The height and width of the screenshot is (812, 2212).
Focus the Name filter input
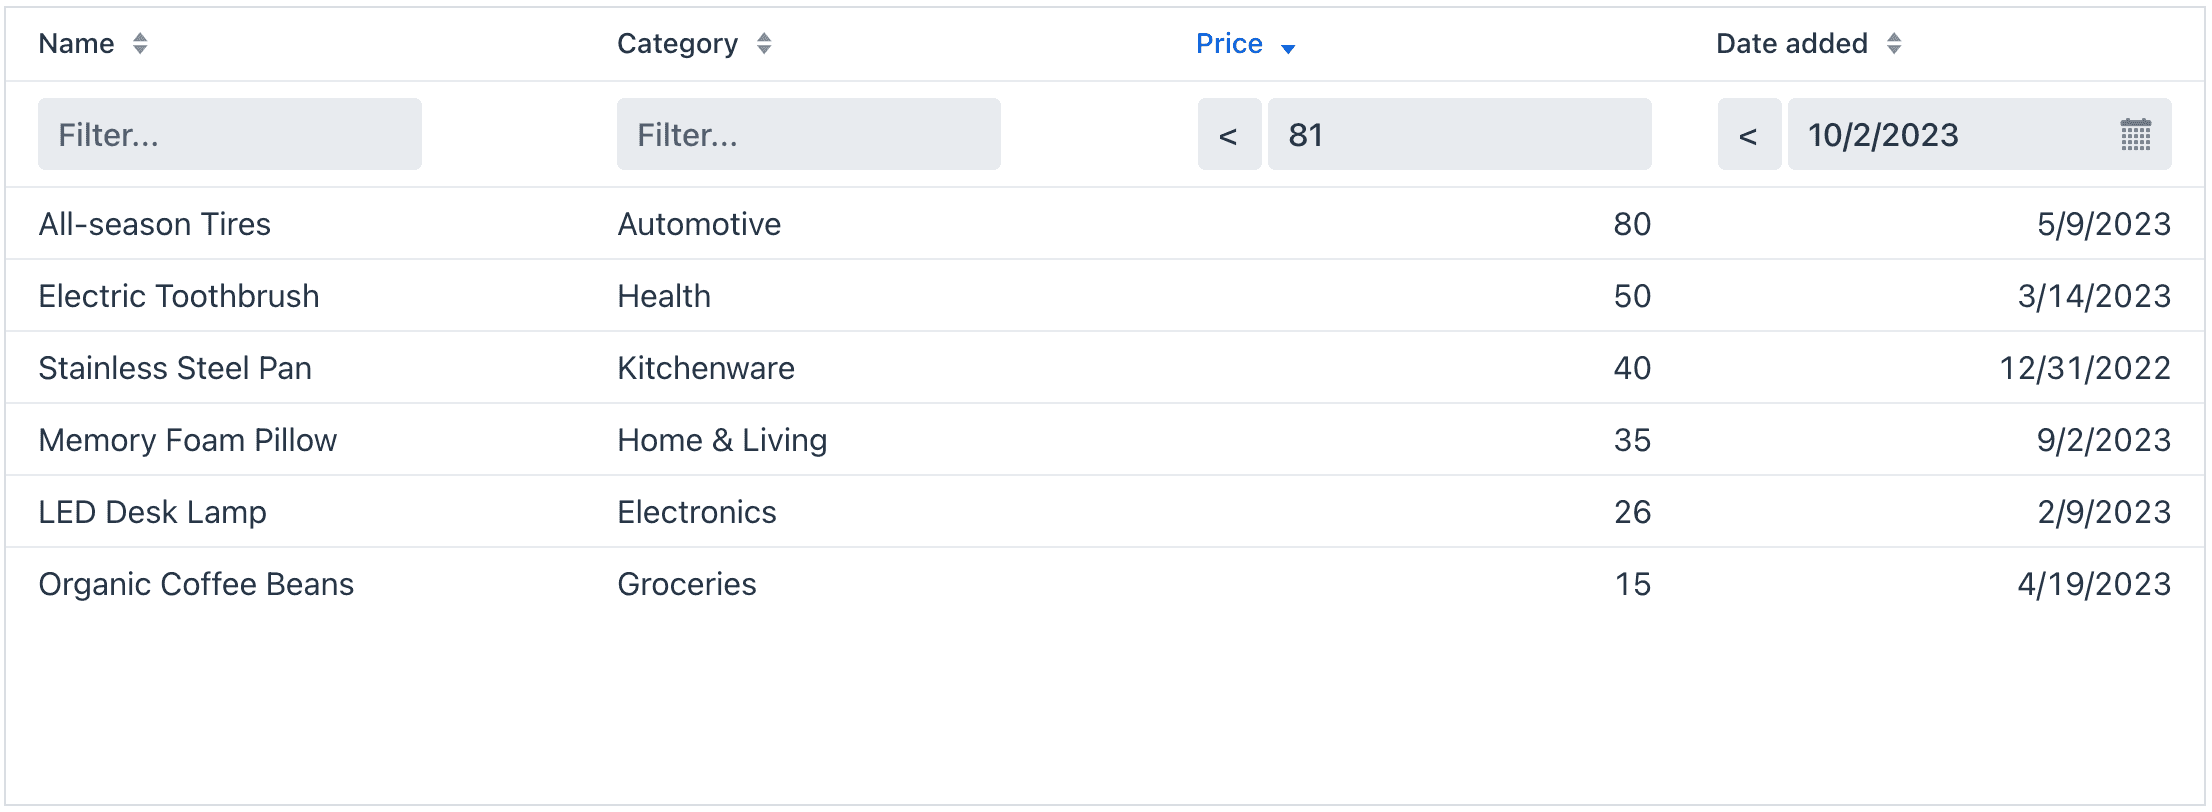(x=229, y=135)
